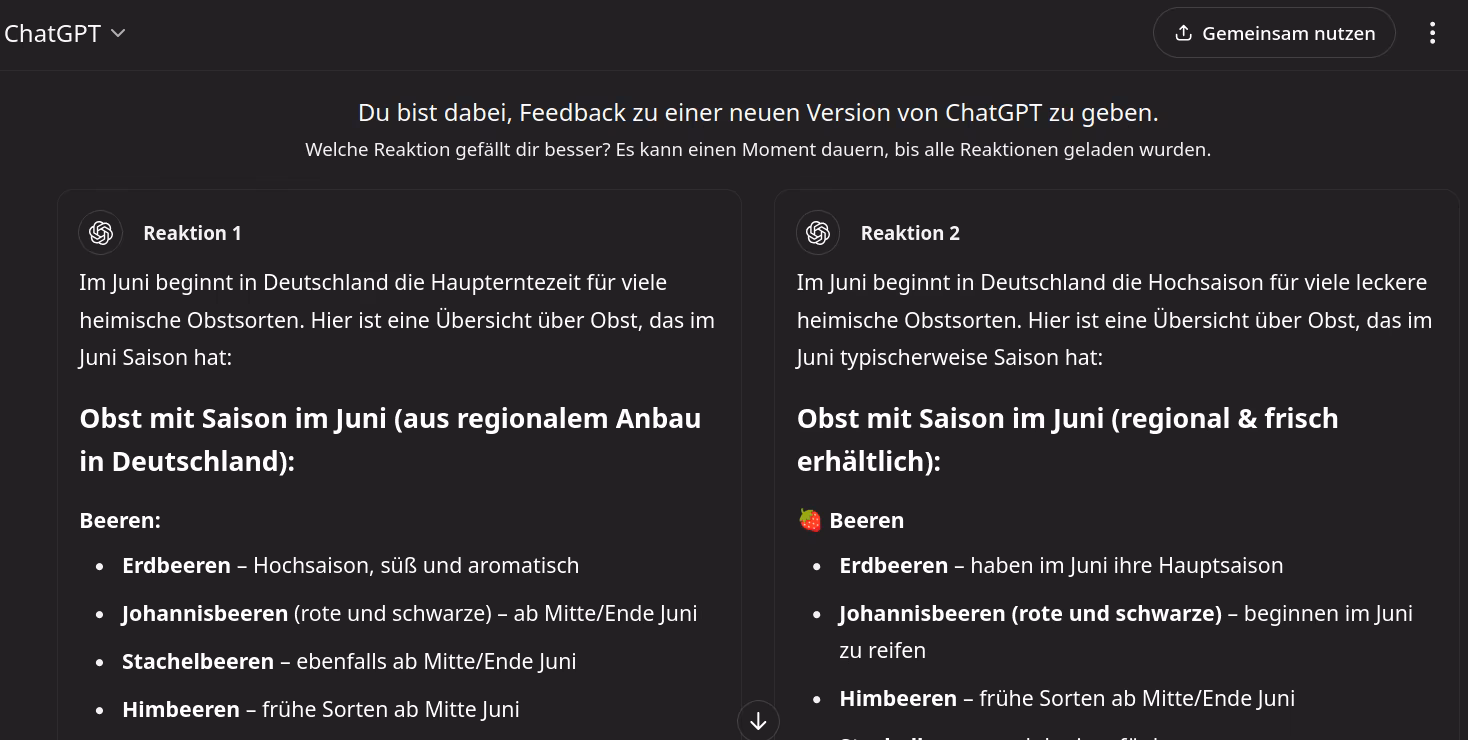1468x740 pixels.
Task: Click the bold Erdbeeren item in Reaktion 1
Action: pos(176,565)
